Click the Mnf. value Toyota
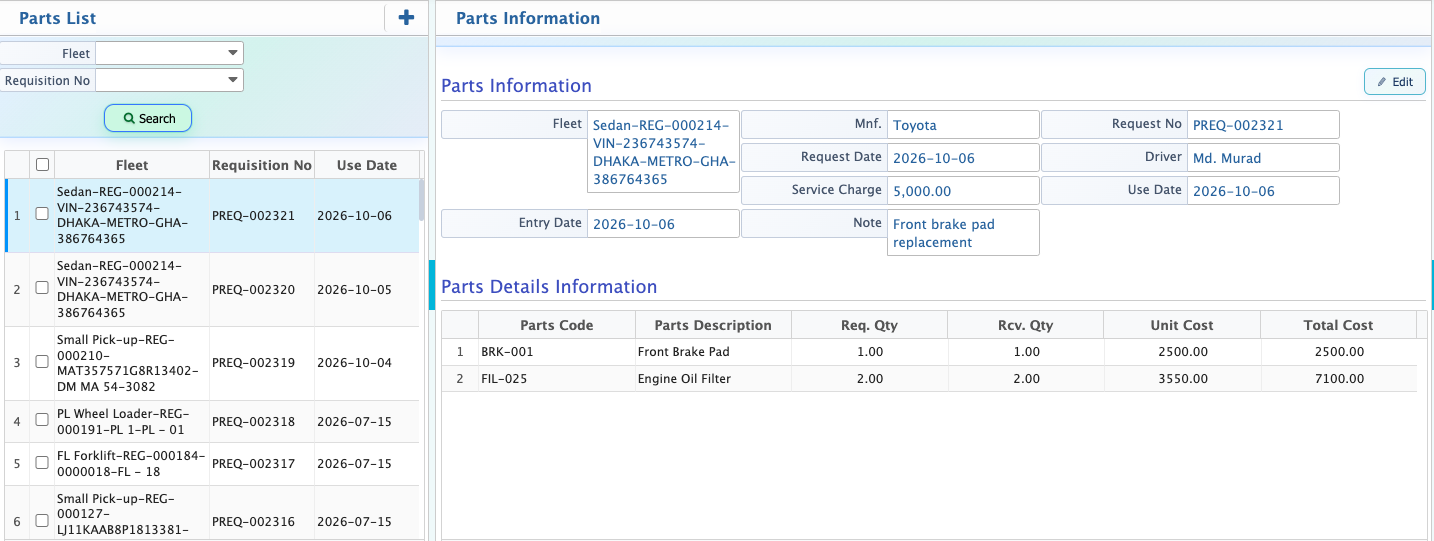The height and width of the screenshot is (541, 1434). (963, 125)
